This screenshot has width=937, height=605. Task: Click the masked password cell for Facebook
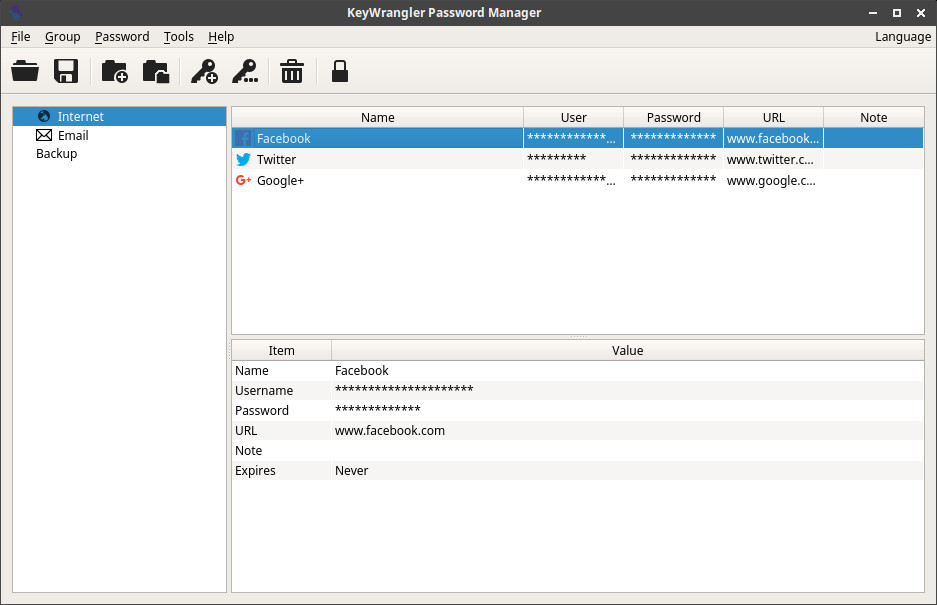coord(673,139)
